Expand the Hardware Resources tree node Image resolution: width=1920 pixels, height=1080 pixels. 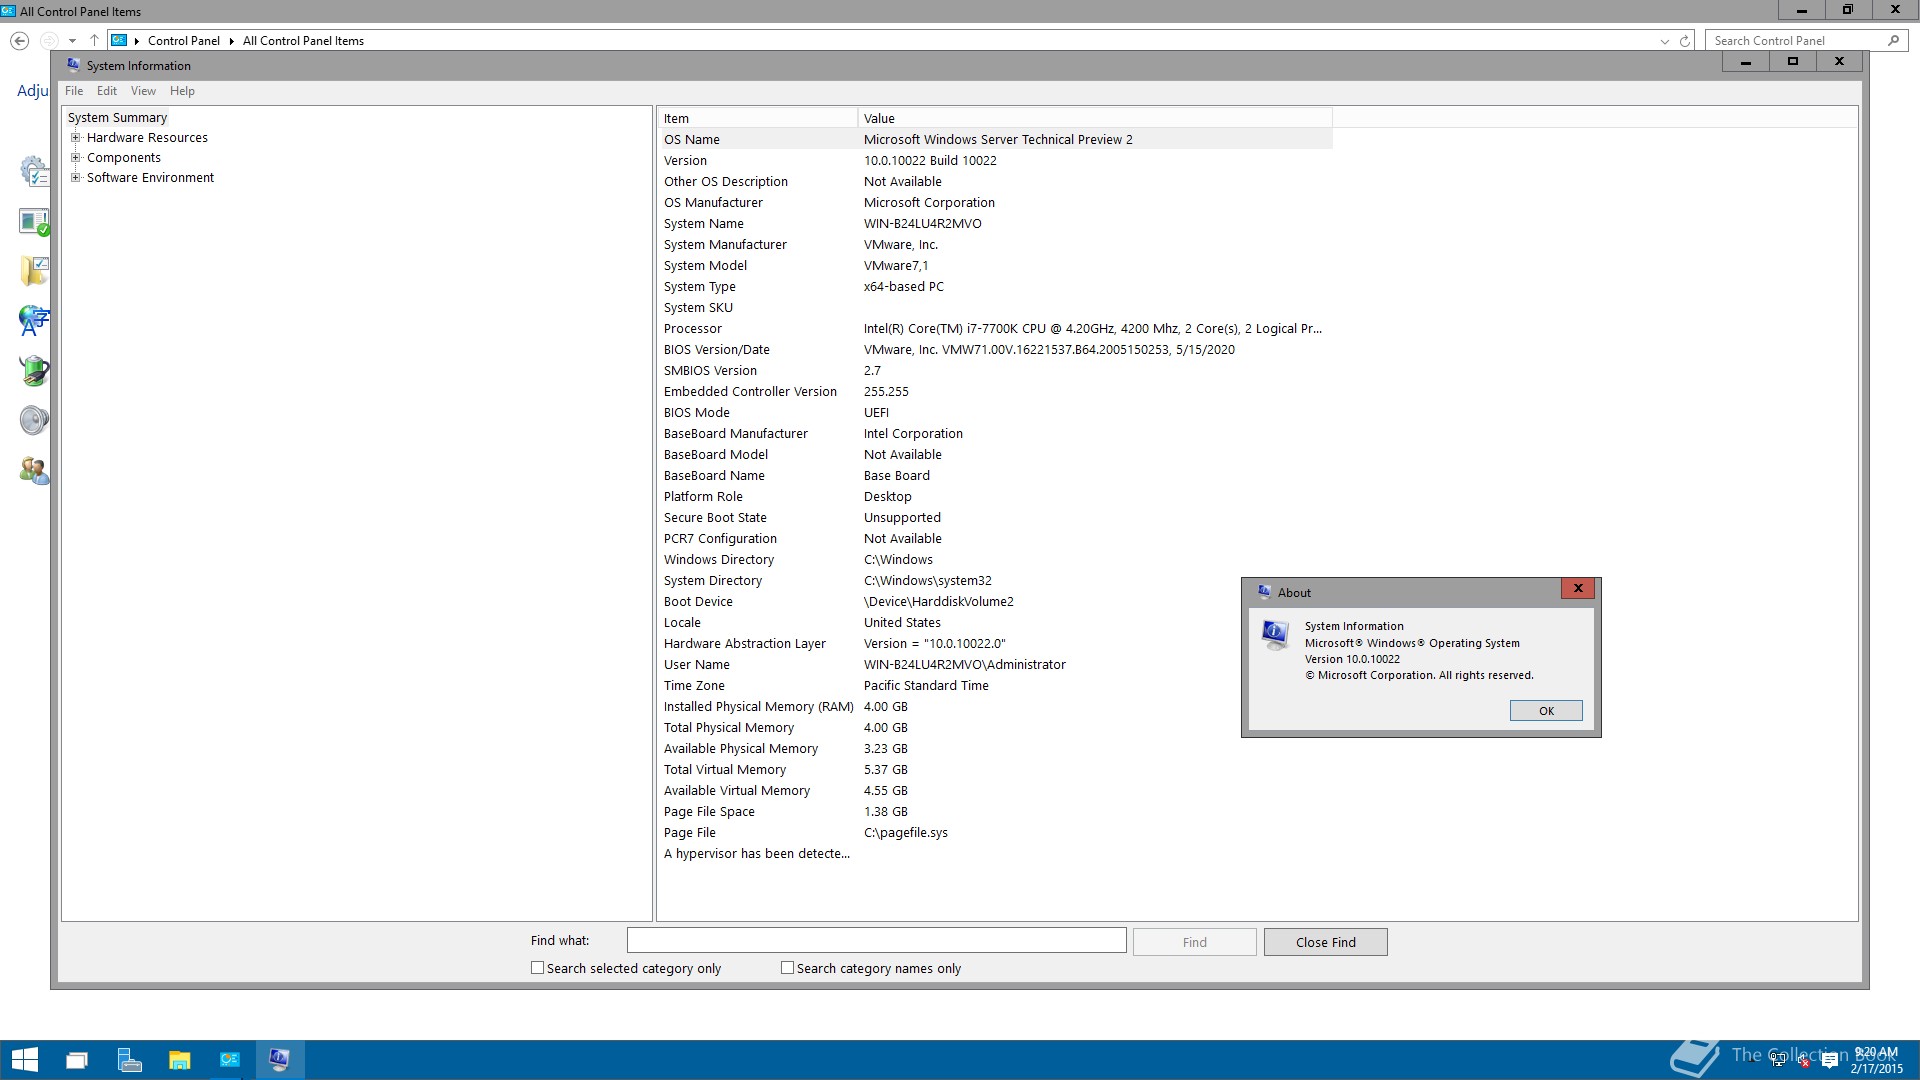(x=75, y=138)
